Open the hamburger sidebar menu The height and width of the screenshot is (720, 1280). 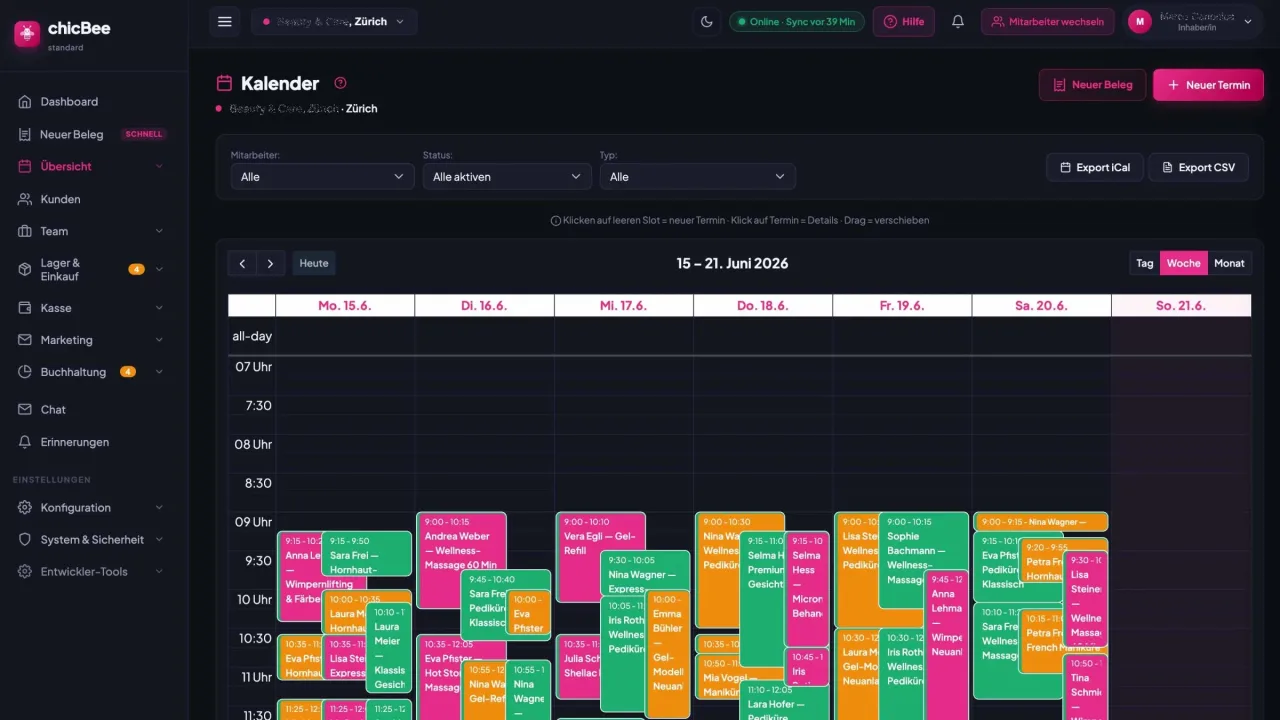pos(225,22)
